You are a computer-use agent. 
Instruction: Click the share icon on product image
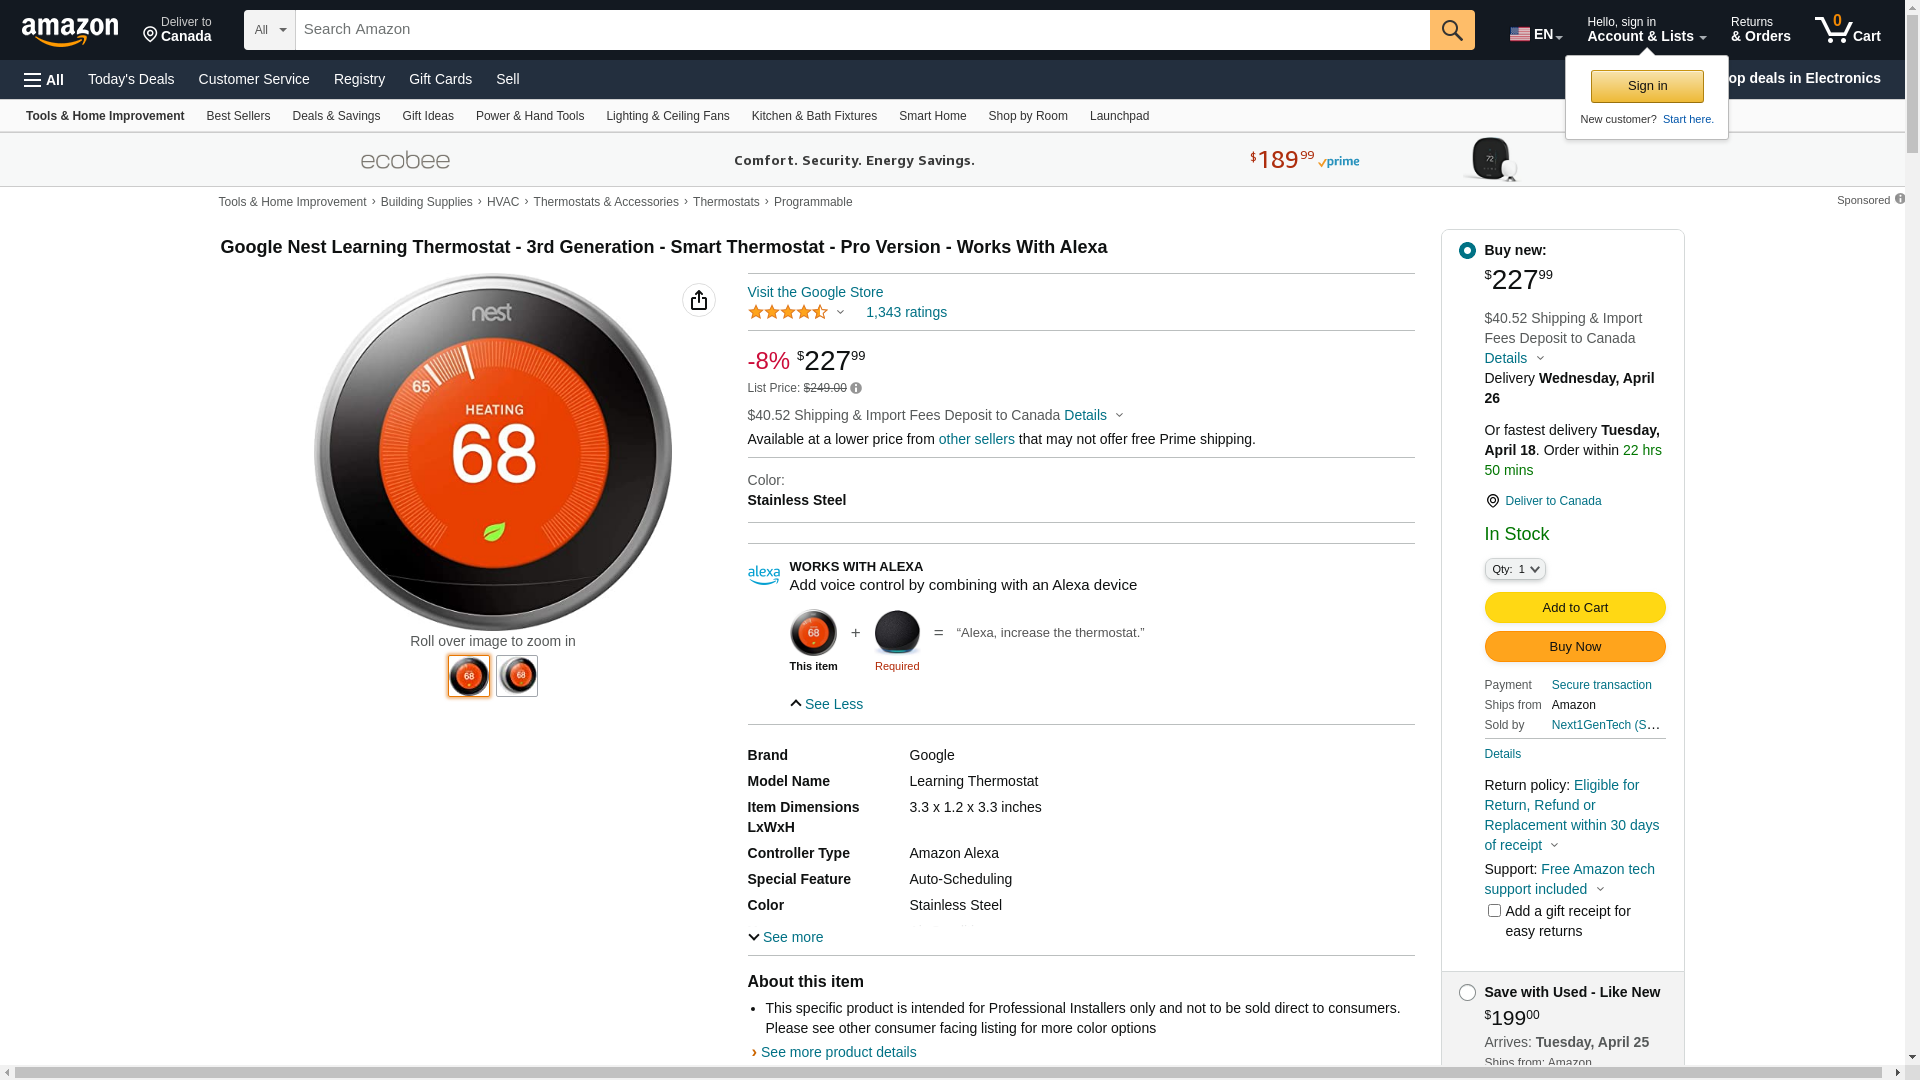pyautogui.click(x=699, y=300)
